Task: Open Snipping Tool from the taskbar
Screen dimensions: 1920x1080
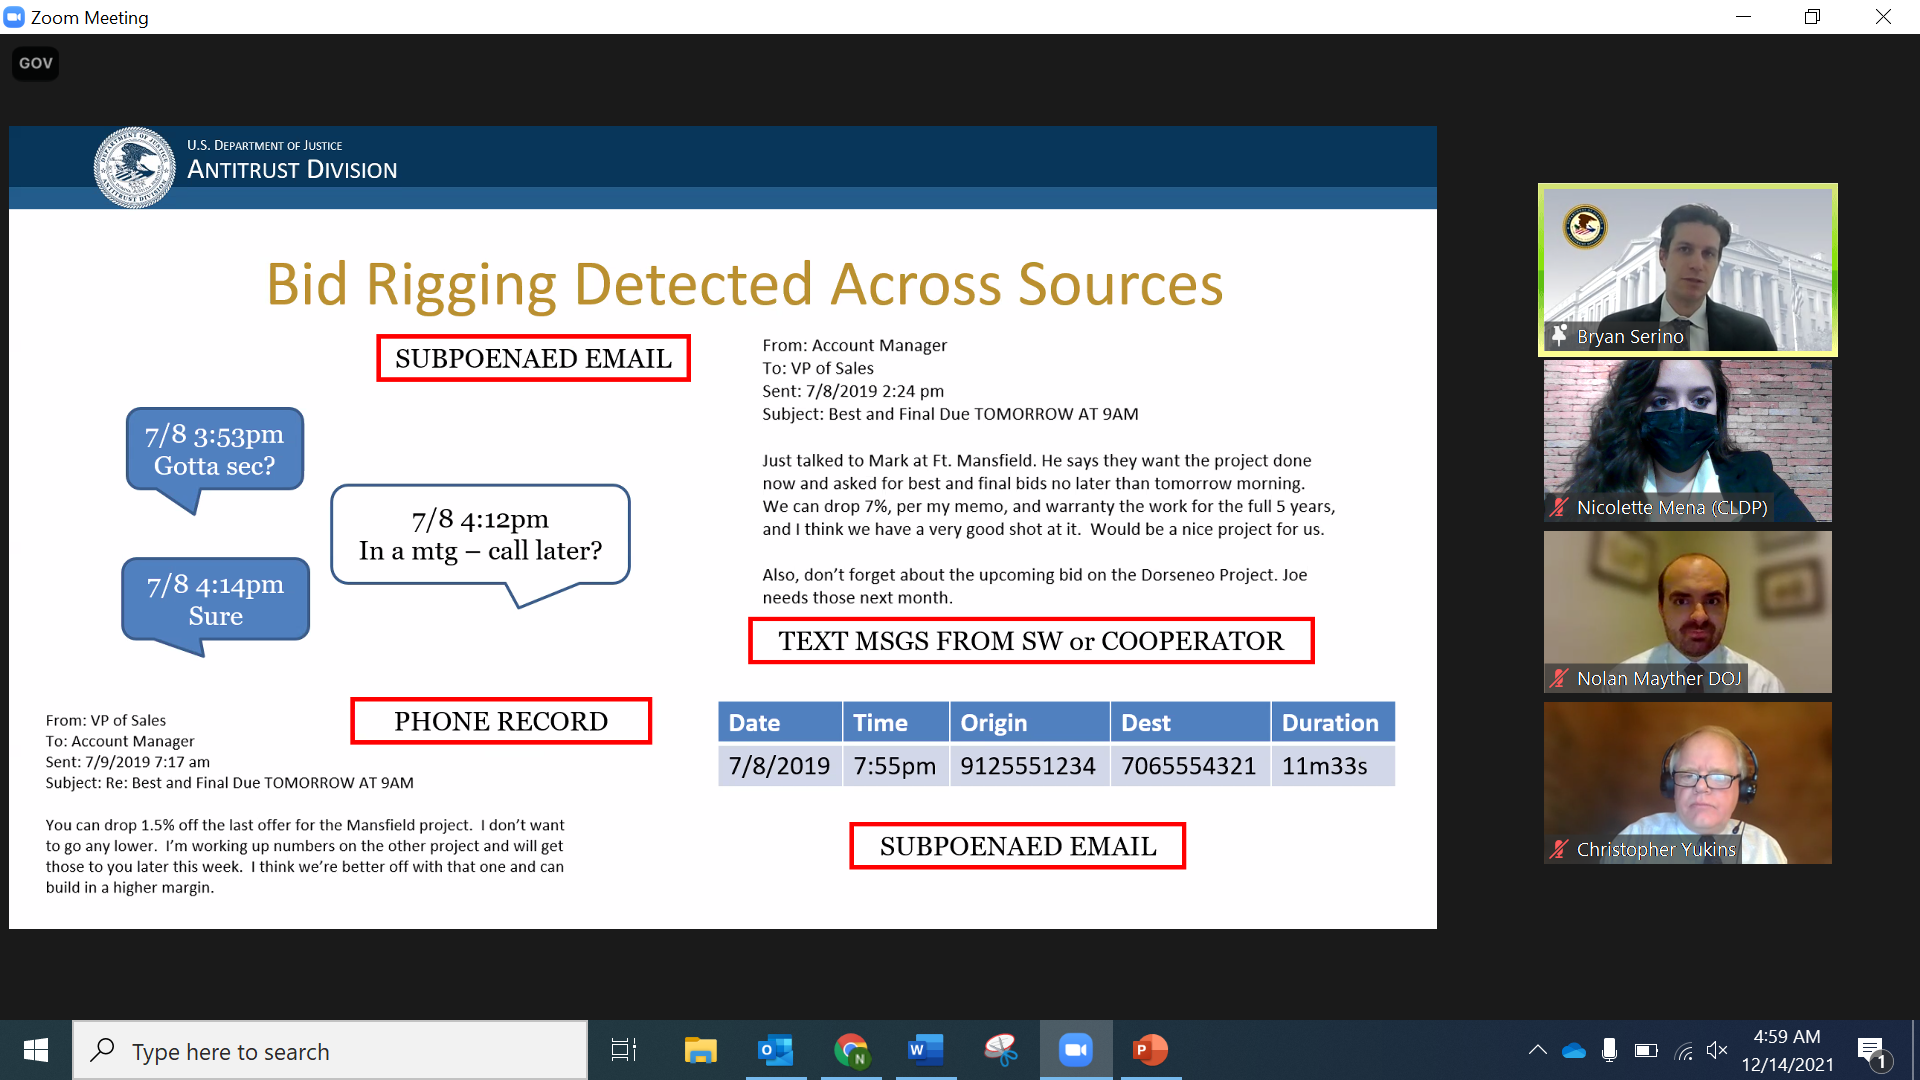Action: coord(1001,1050)
